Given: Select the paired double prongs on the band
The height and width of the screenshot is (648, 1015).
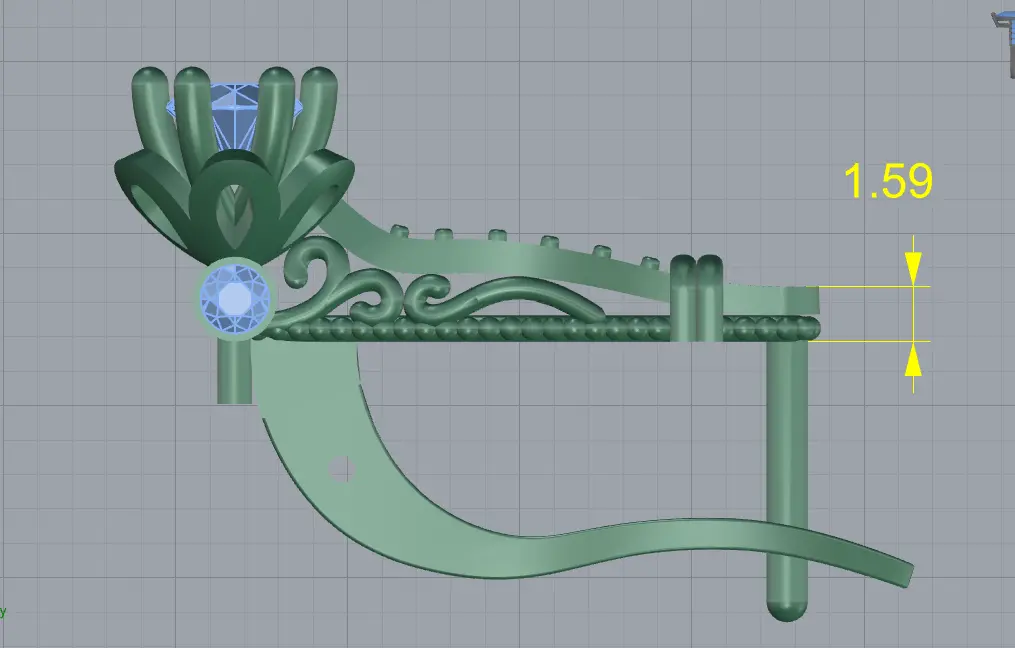Looking at the screenshot, I should coord(696,298).
